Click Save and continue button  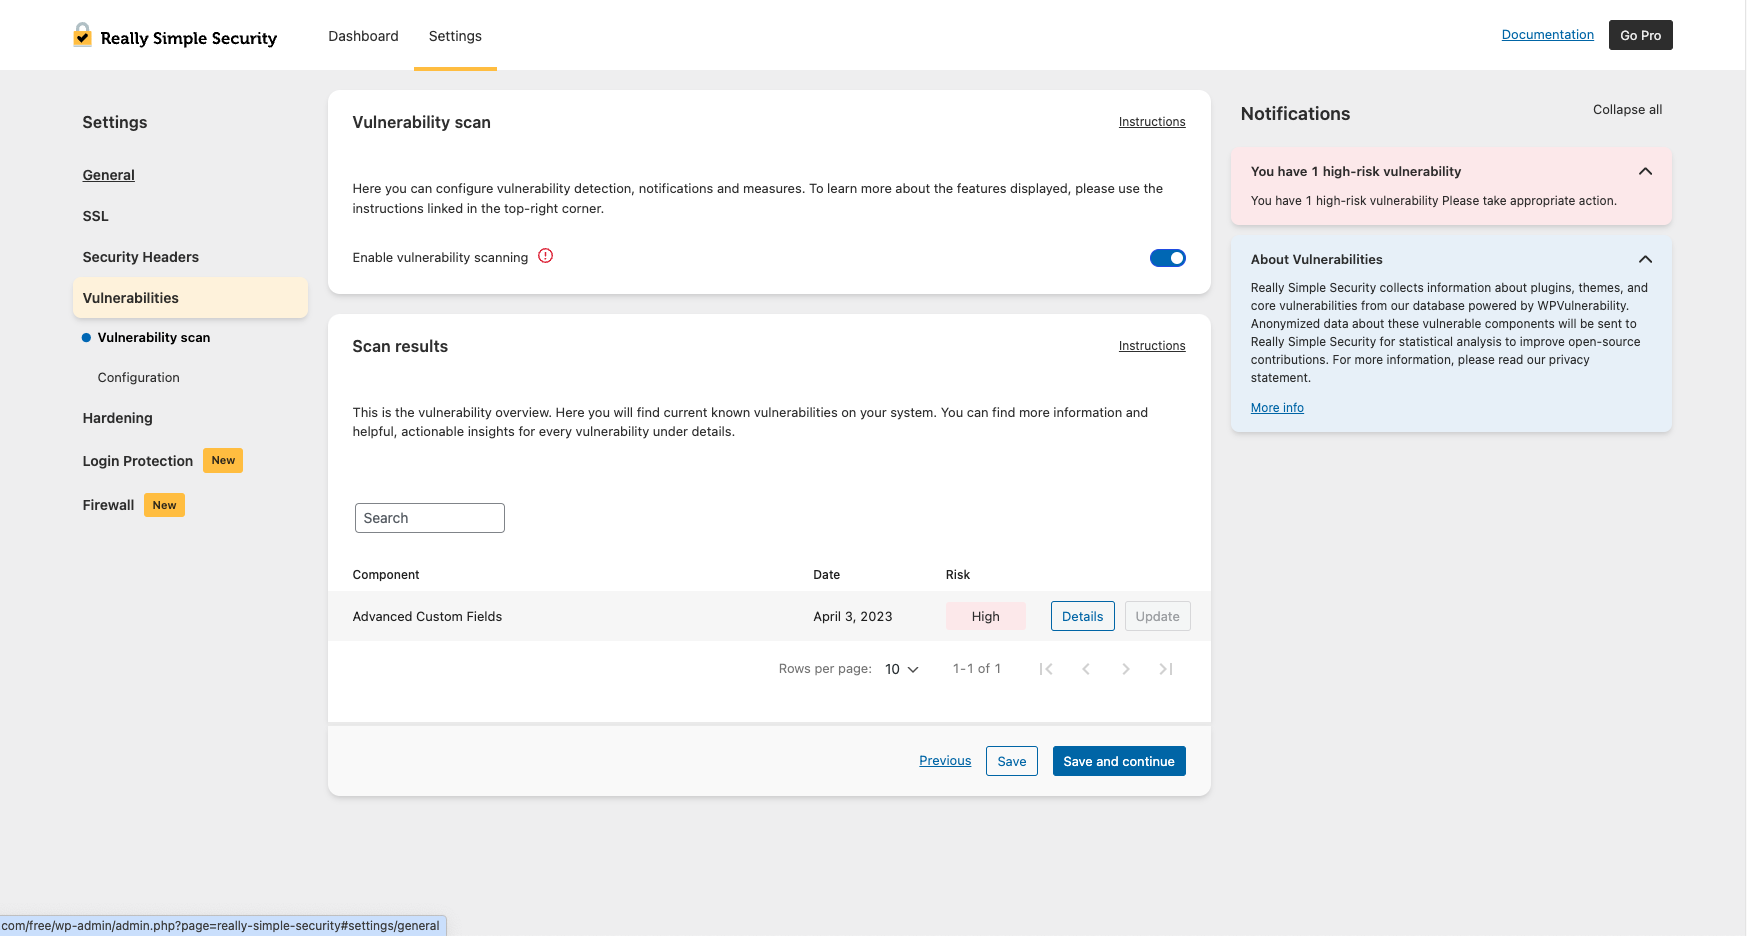(x=1118, y=761)
